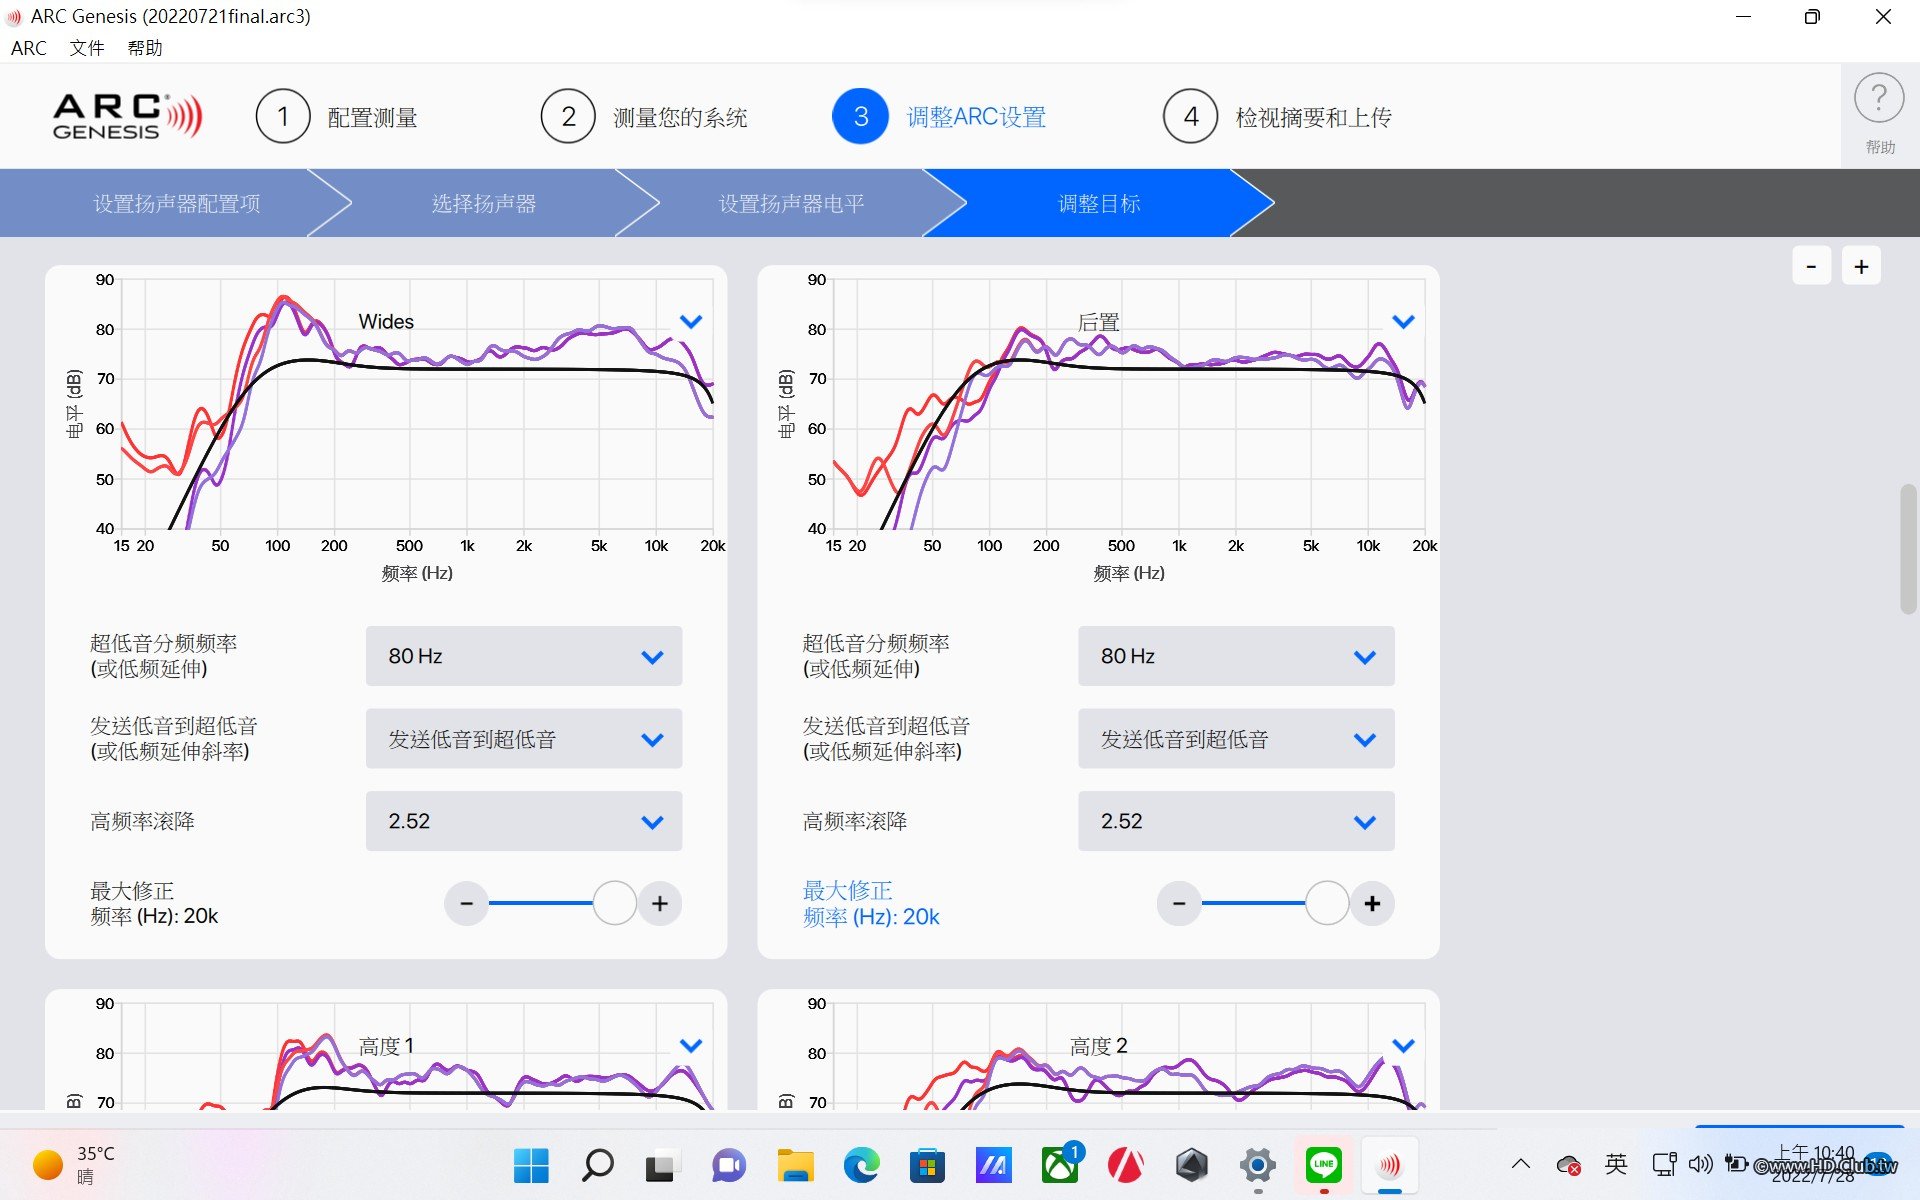Decrease Wides 最大修正频率 with minus button
The image size is (1920, 1200).
466,904
